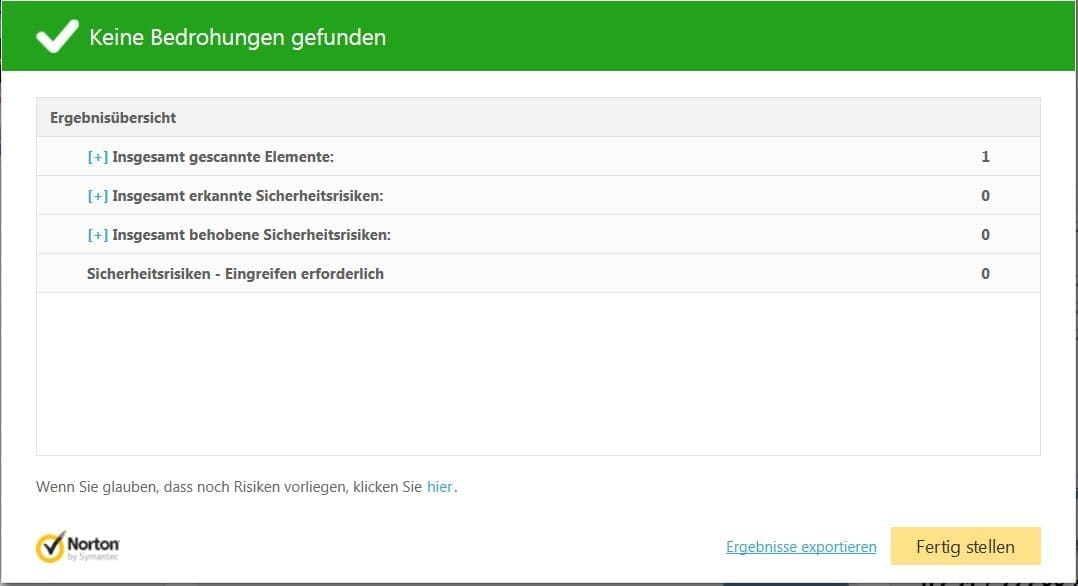Follow the 'hier' link for remaining risks
The height and width of the screenshot is (586, 1078).
[439, 487]
